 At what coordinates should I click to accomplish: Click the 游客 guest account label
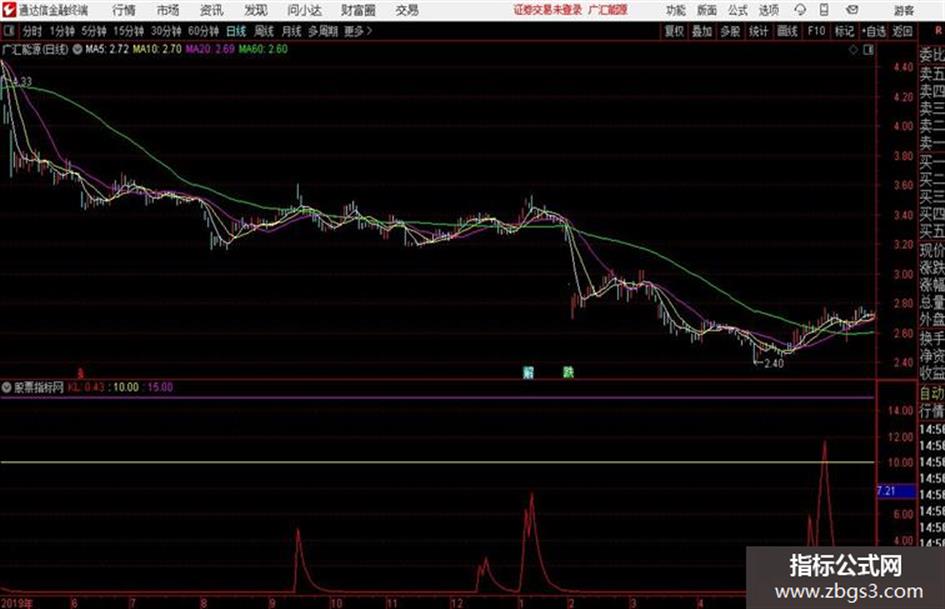click(904, 10)
